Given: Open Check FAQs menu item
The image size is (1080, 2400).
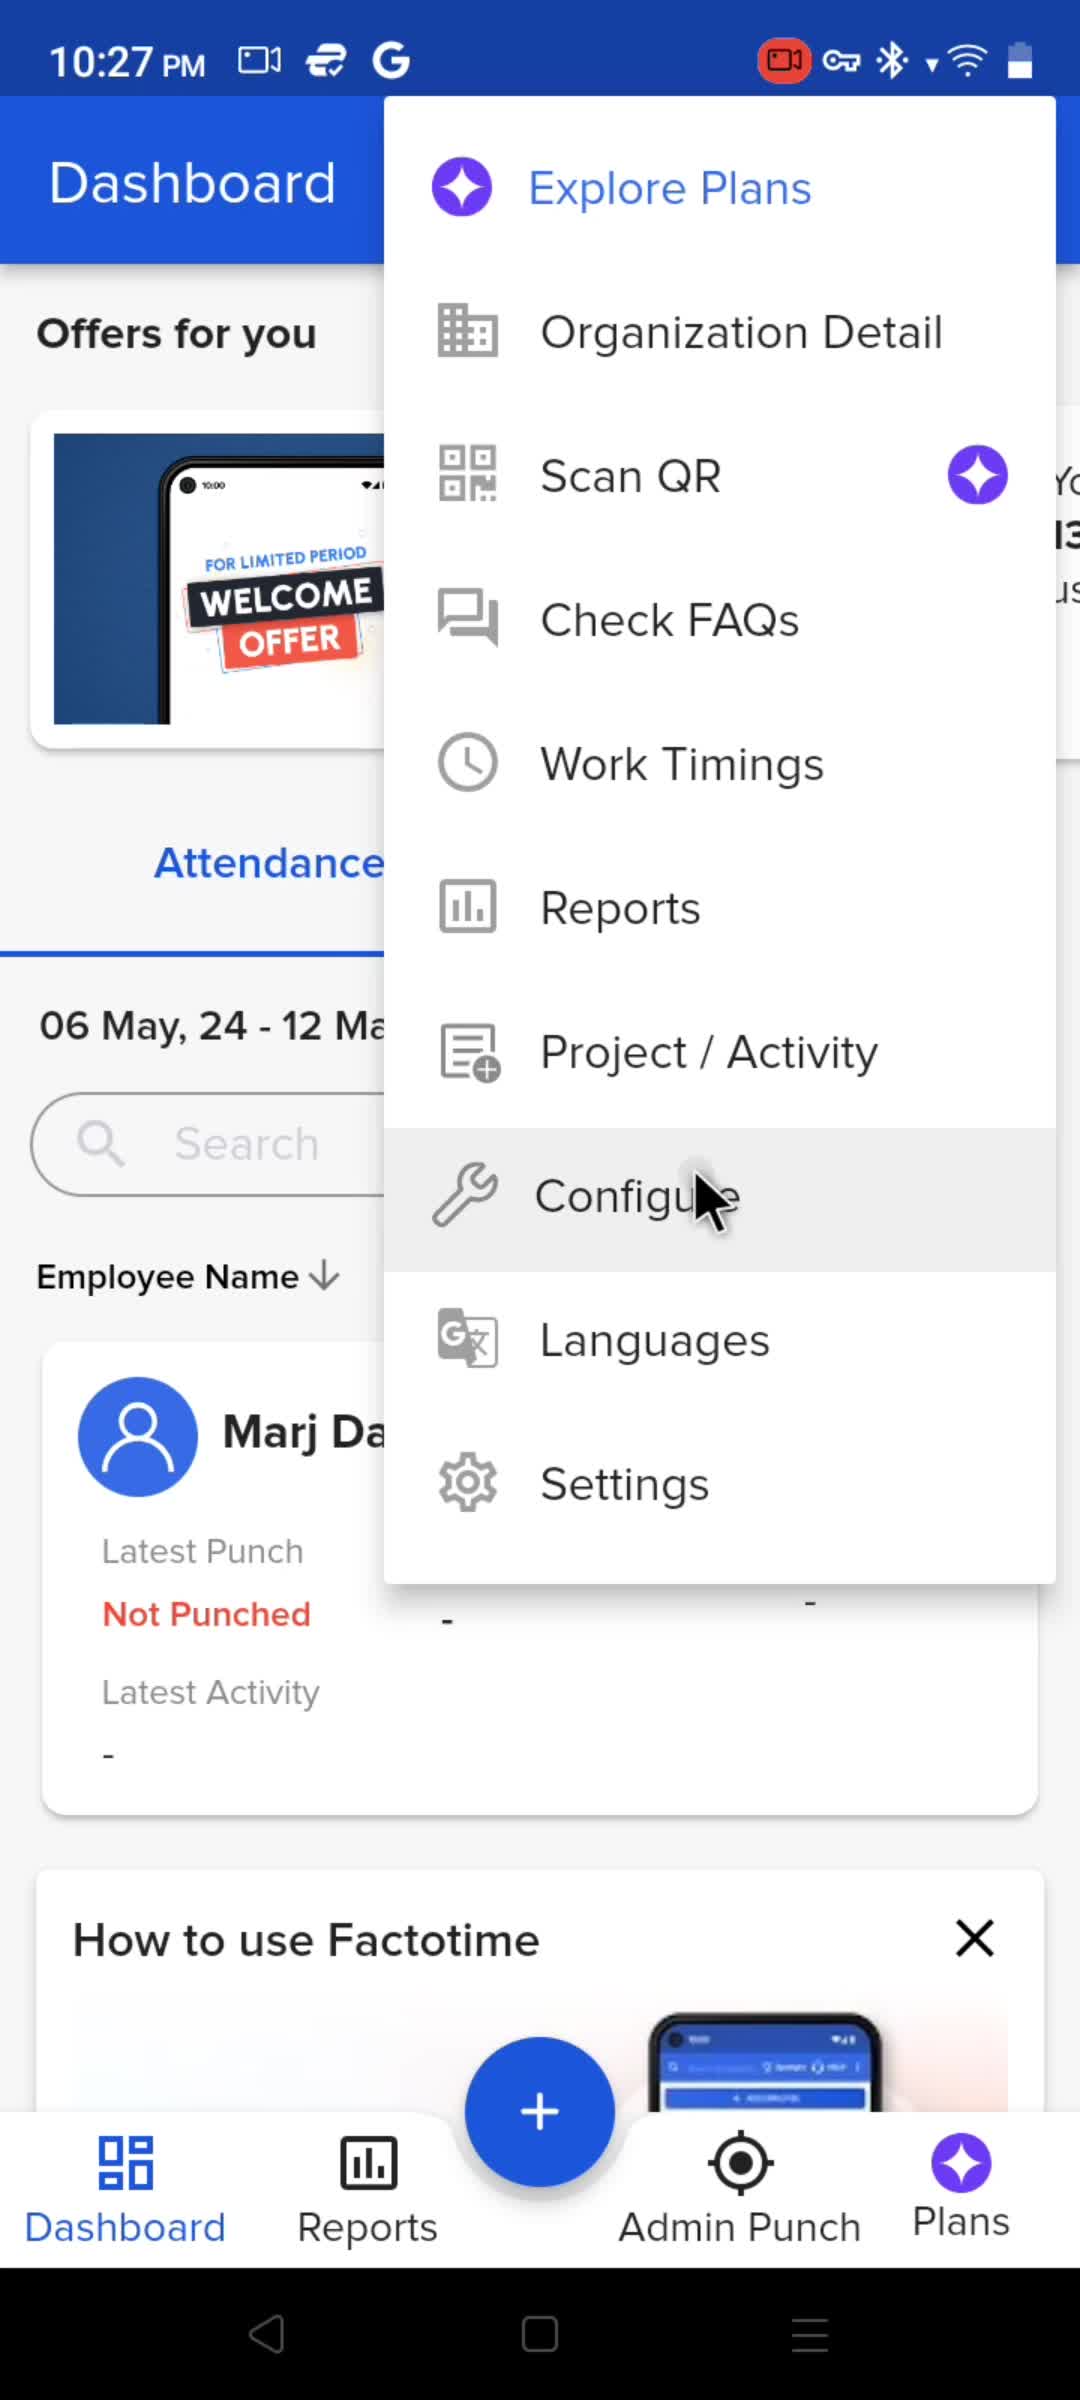Looking at the screenshot, I should click(x=720, y=620).
